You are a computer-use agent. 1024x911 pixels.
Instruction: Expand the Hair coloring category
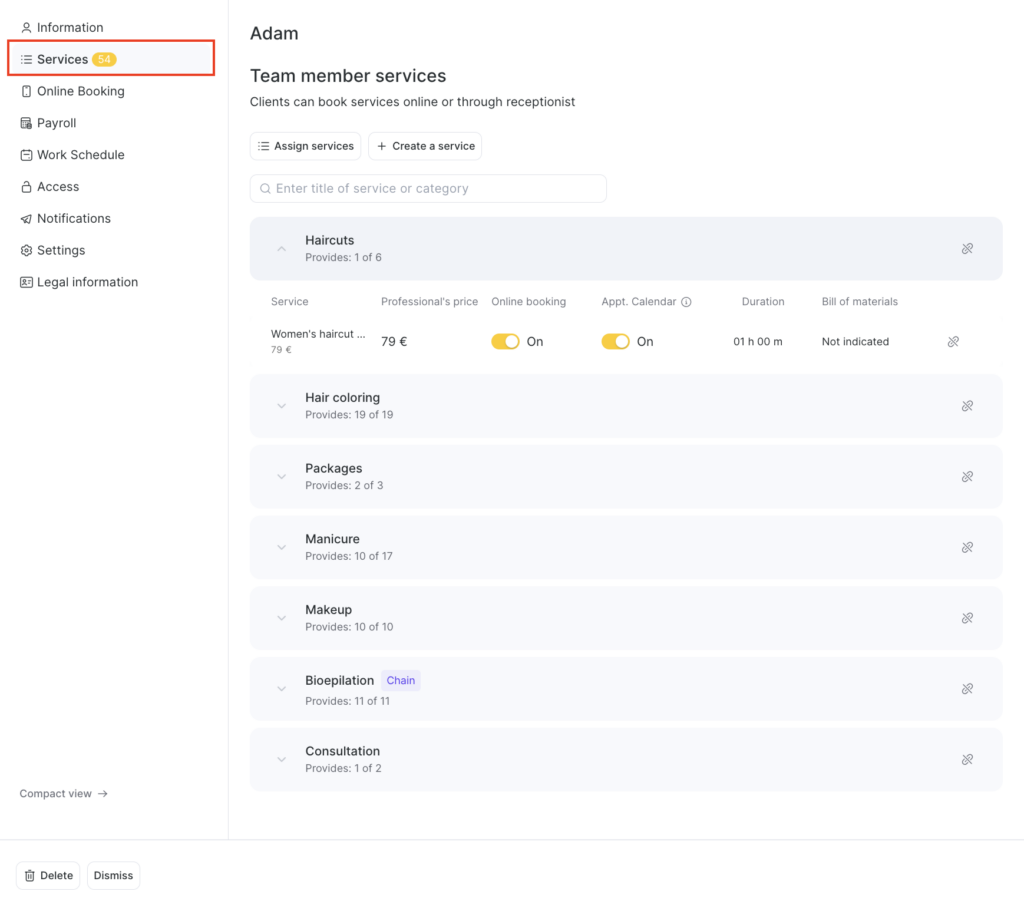[x=282, y=406]
